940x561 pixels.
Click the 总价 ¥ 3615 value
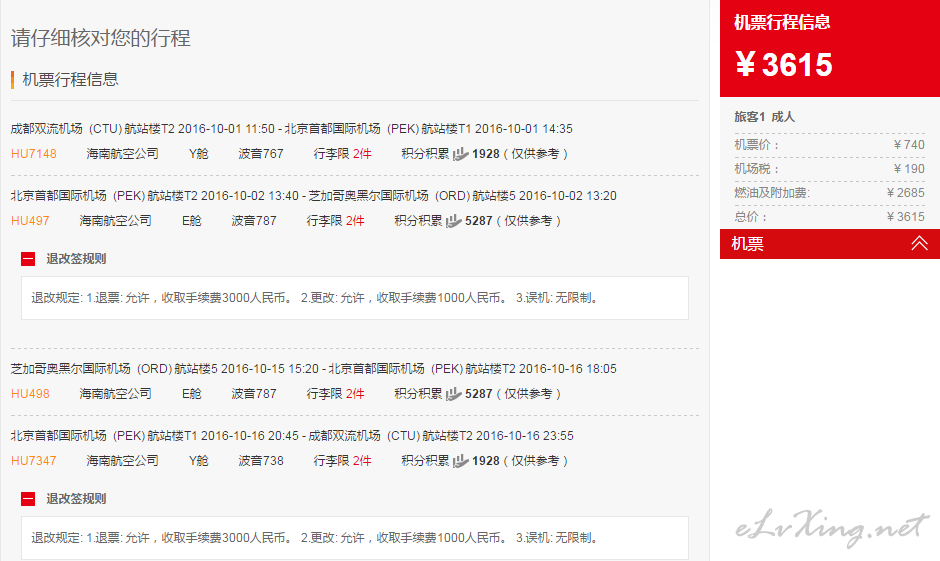(x=906, y=217)
